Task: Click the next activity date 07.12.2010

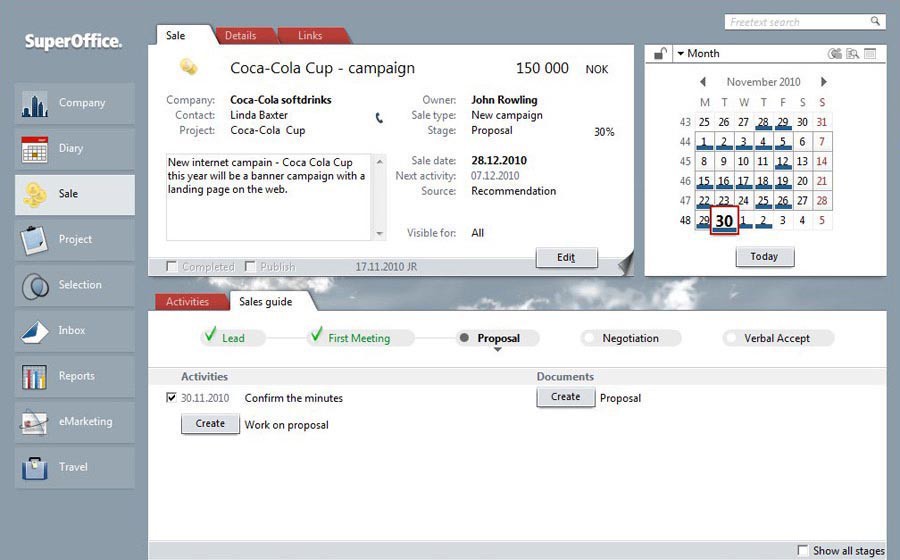Action: [x=495, y=176]
